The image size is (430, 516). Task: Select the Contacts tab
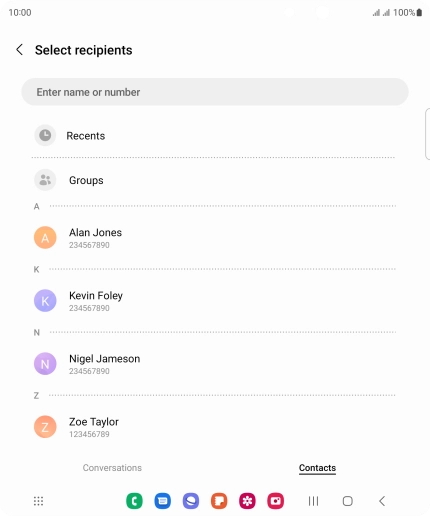coord(317,468)
